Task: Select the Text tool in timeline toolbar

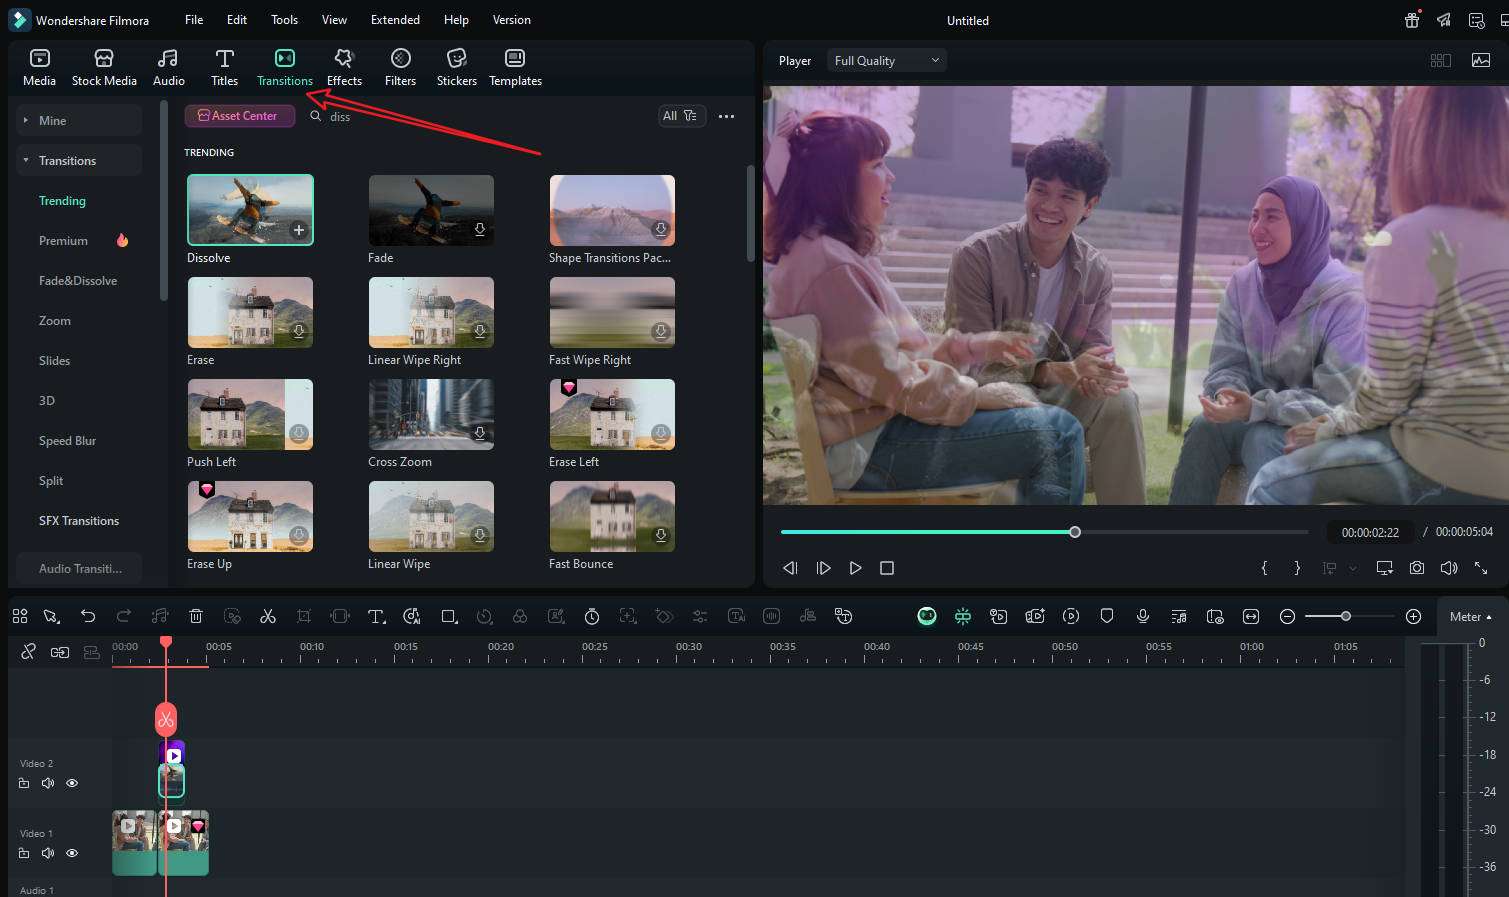Action: point(376,616)
